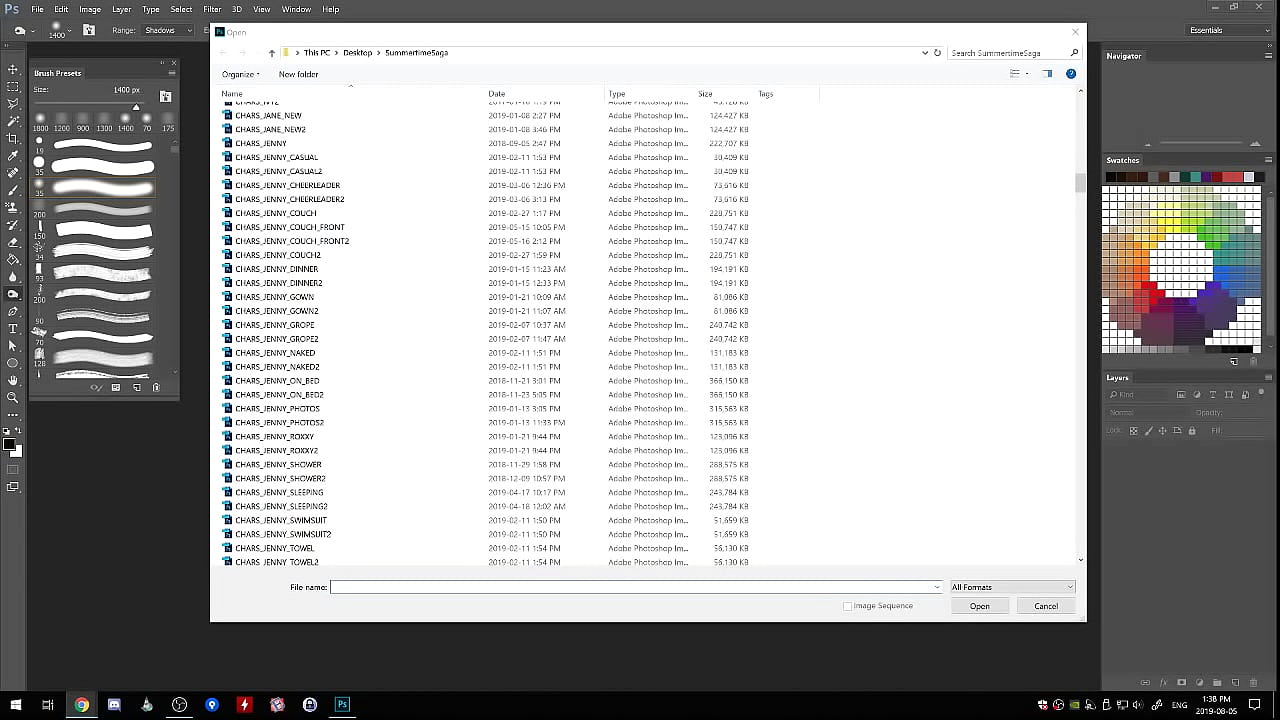Image resolution: width=1280 pixels, height=720 pixels.
Task: Select the Zoom tool
Action: tap(13, 397)
